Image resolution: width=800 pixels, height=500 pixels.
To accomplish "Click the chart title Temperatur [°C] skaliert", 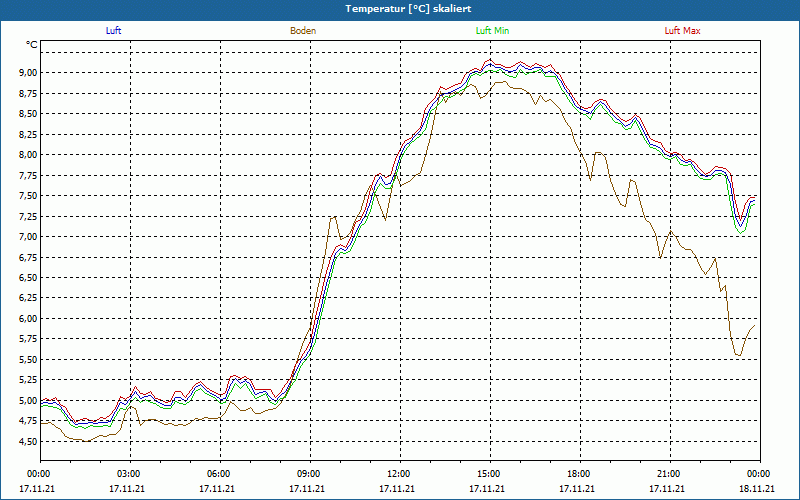I will click(x=408, y=9).
